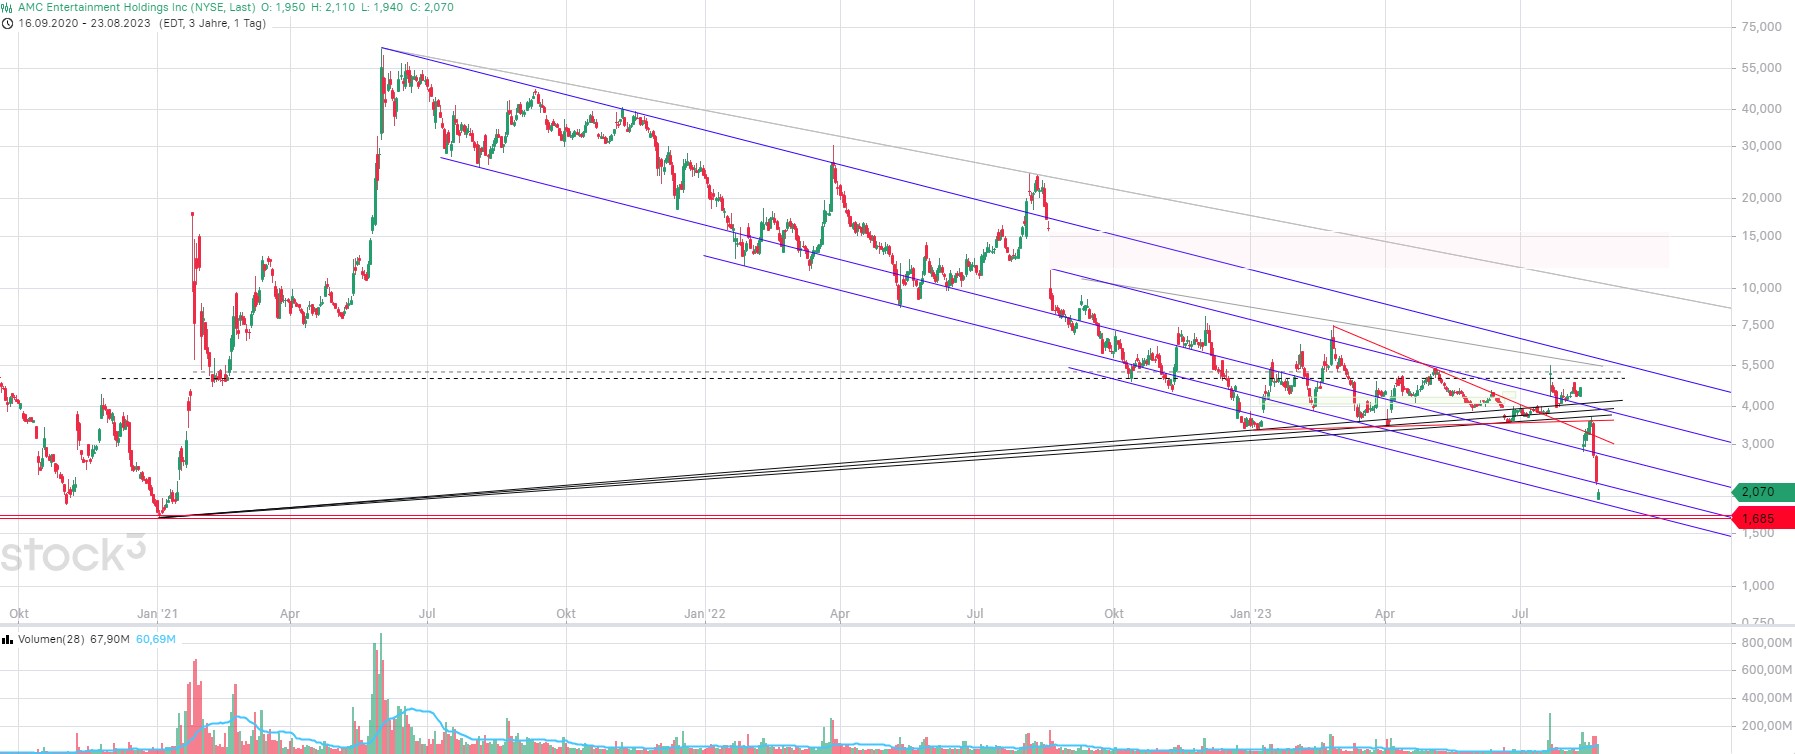Click the 400,00M volume axis label
Screen dimensions: 1795x754
(1766, 698)
